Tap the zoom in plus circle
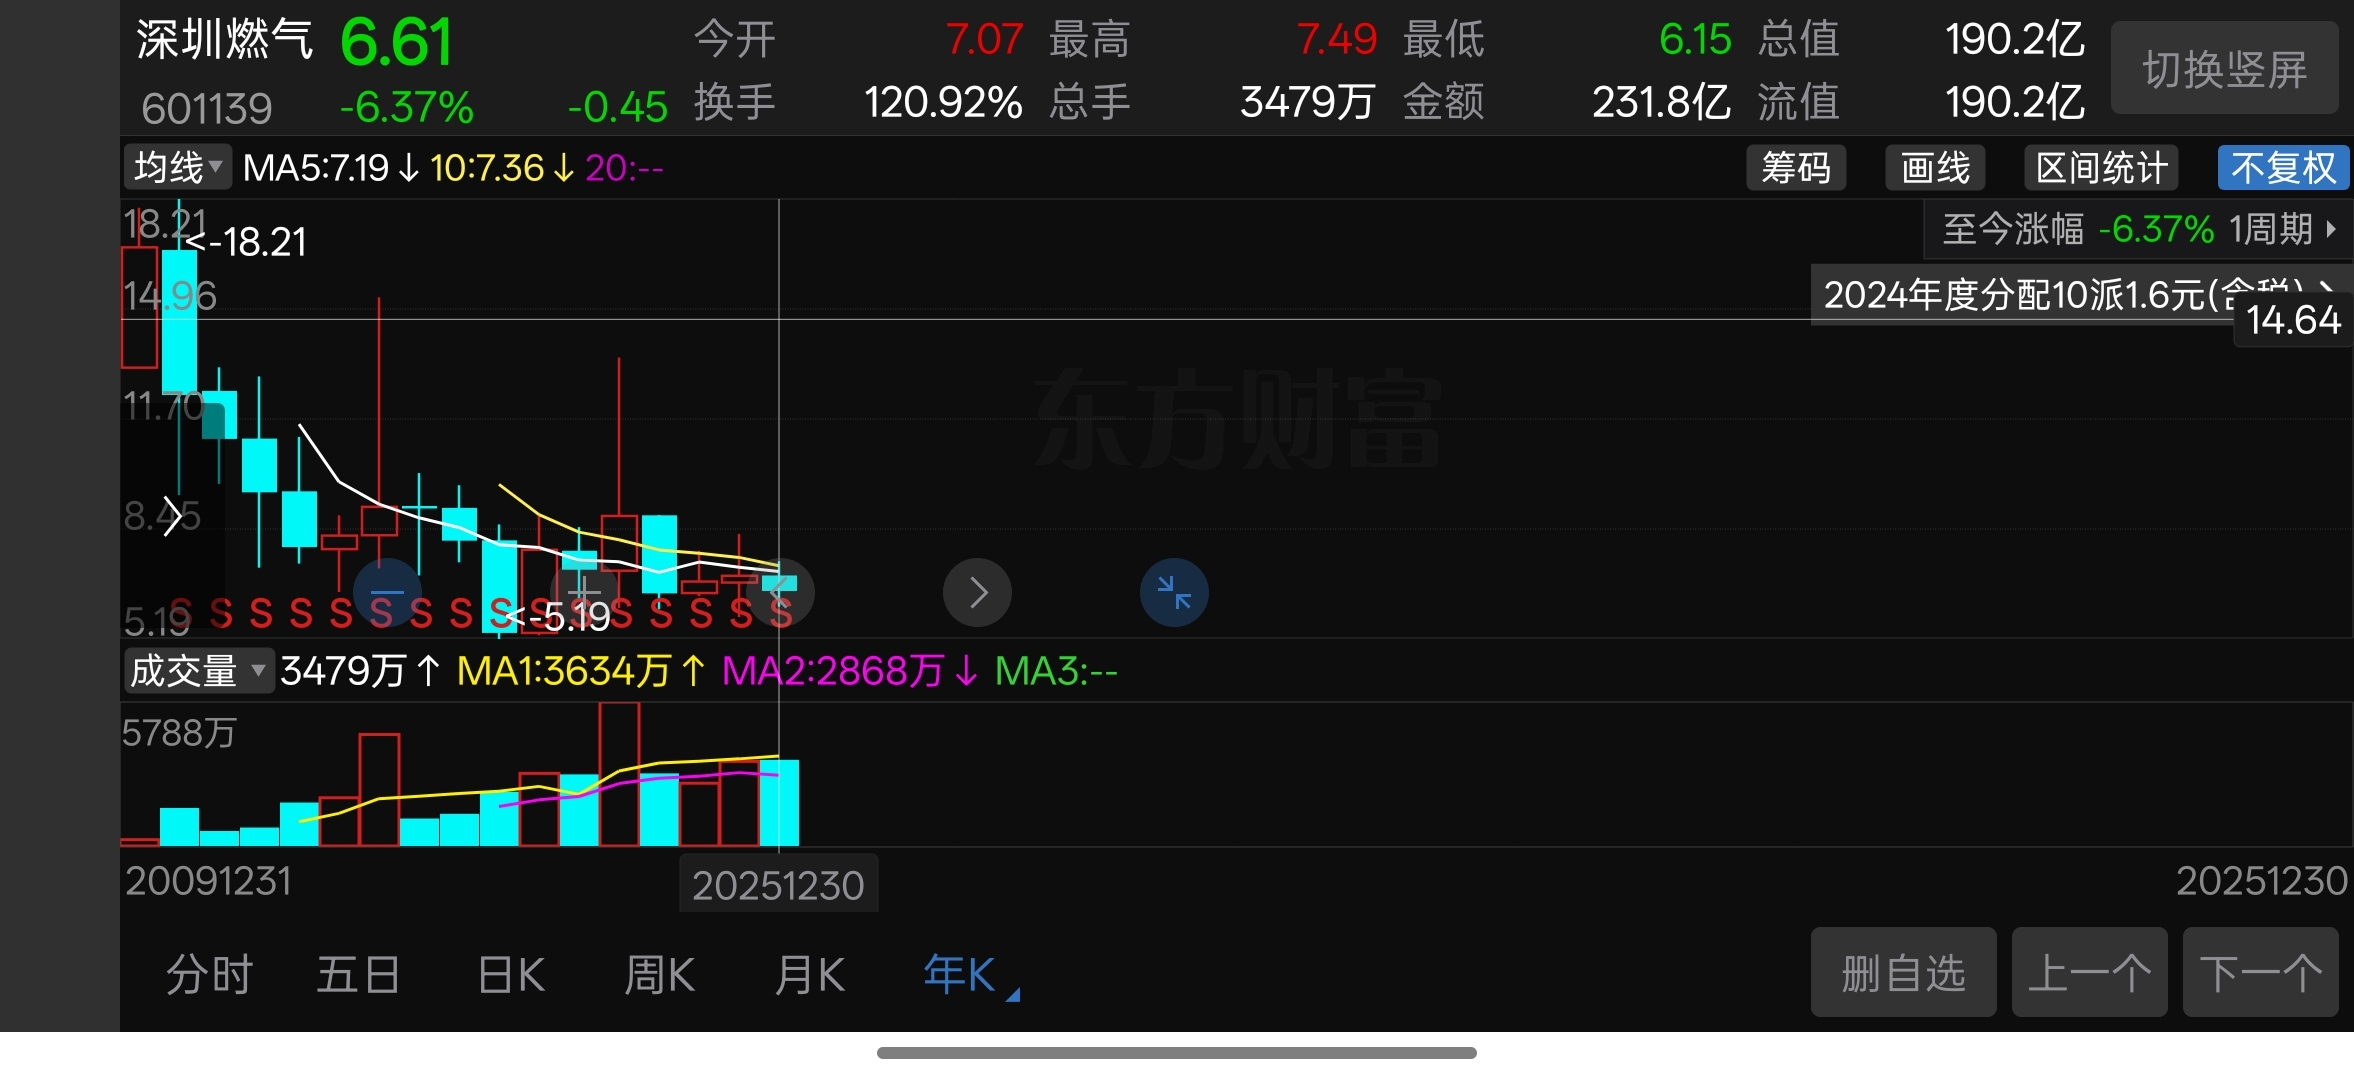 coord(585,592)
